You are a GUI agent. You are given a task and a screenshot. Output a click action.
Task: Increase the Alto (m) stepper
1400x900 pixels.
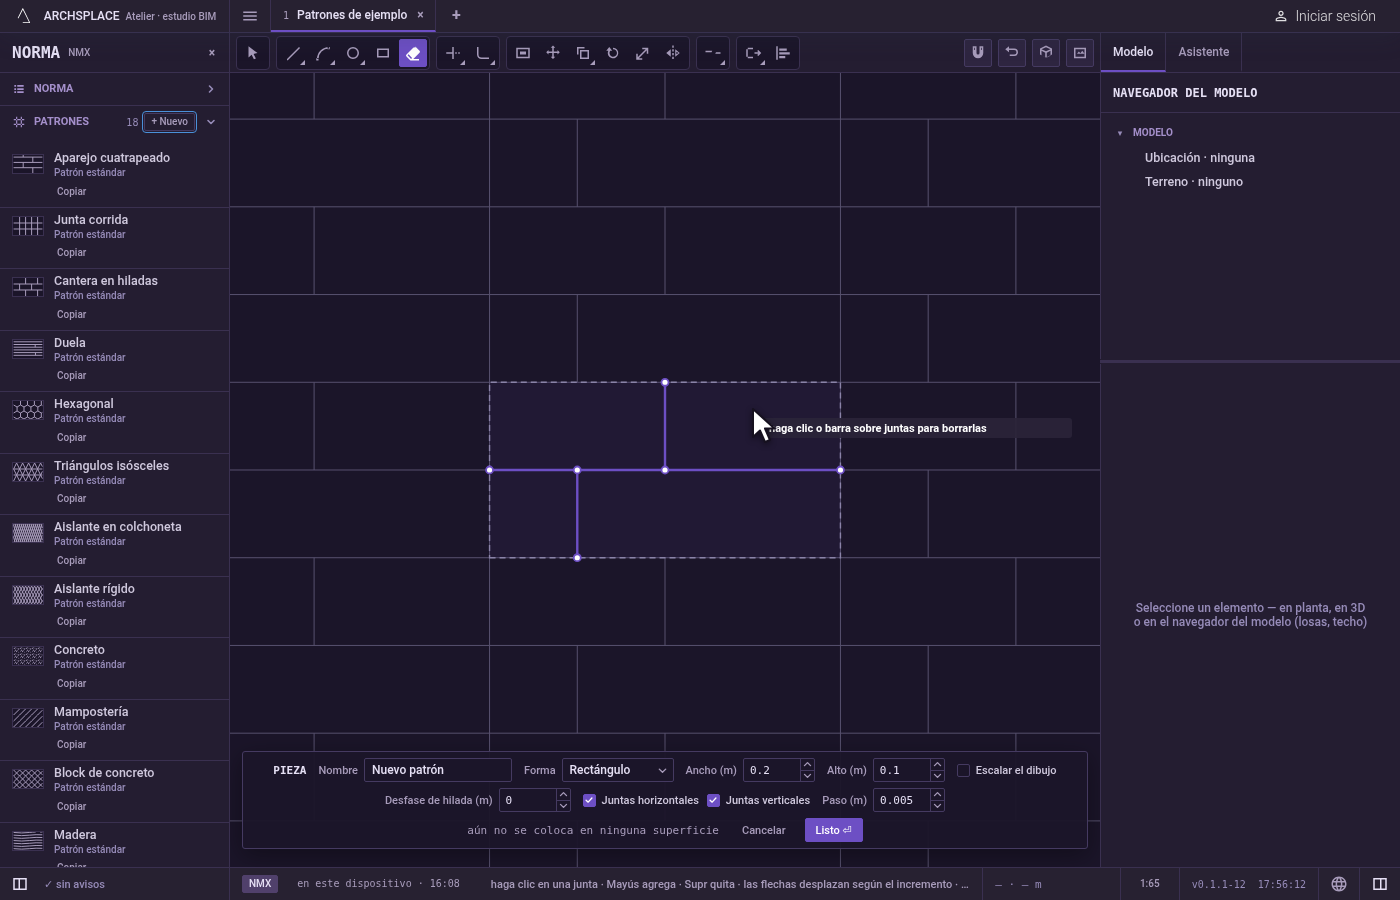pyautogui.click(x=937, y=765)
